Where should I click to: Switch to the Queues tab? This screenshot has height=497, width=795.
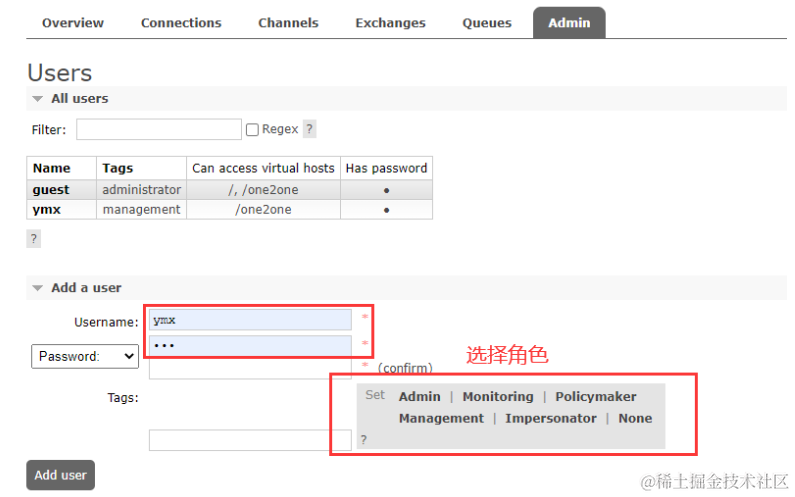tap(487, 23)
